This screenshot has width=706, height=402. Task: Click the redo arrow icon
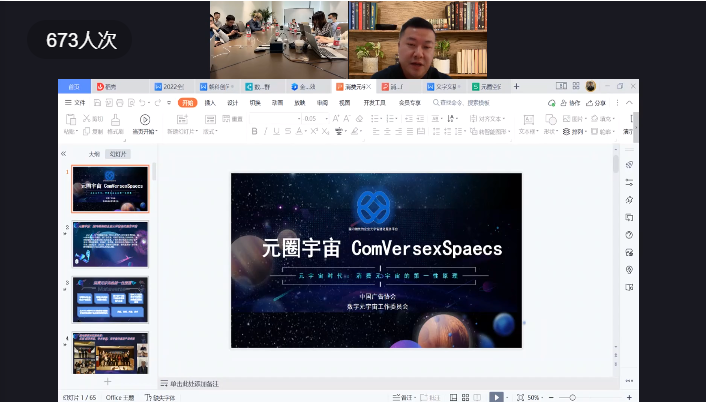pyautogui.click(x=157, y=103)
